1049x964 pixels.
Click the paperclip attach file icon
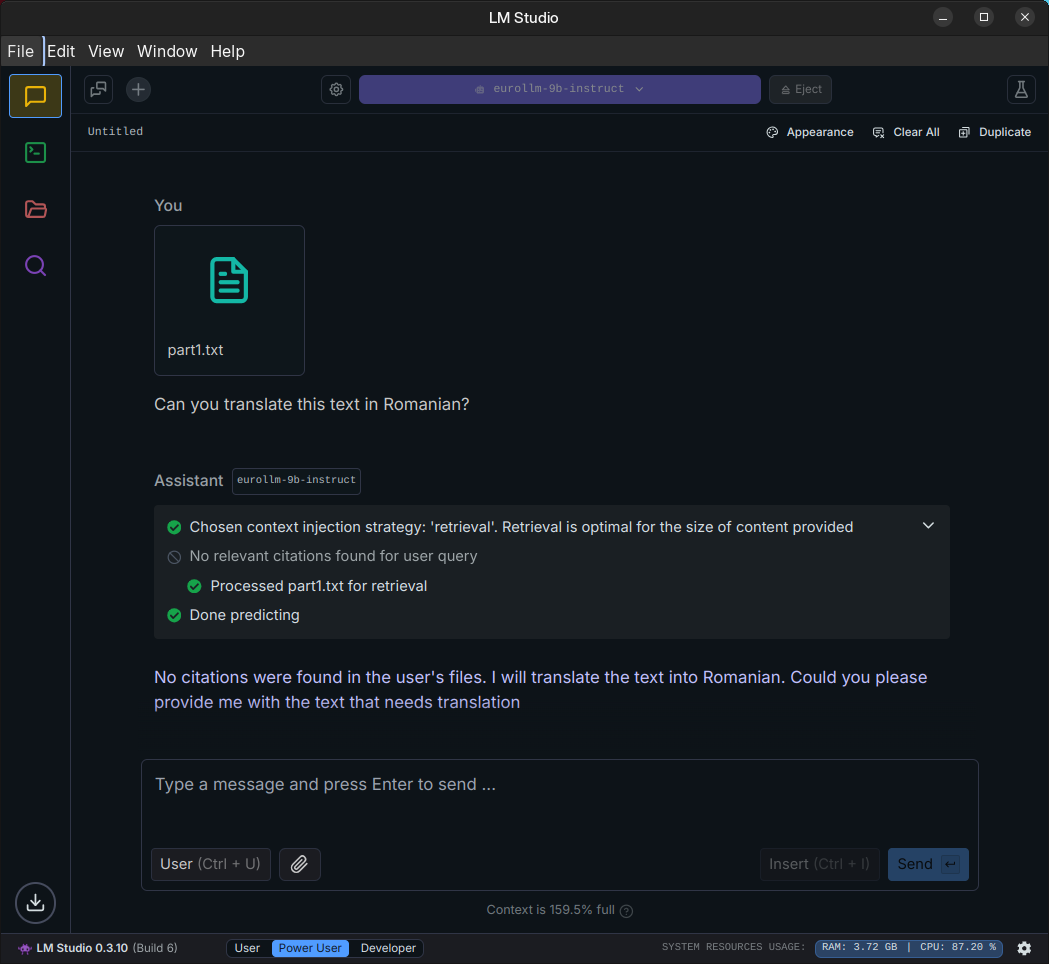click(x=299, y=864)
